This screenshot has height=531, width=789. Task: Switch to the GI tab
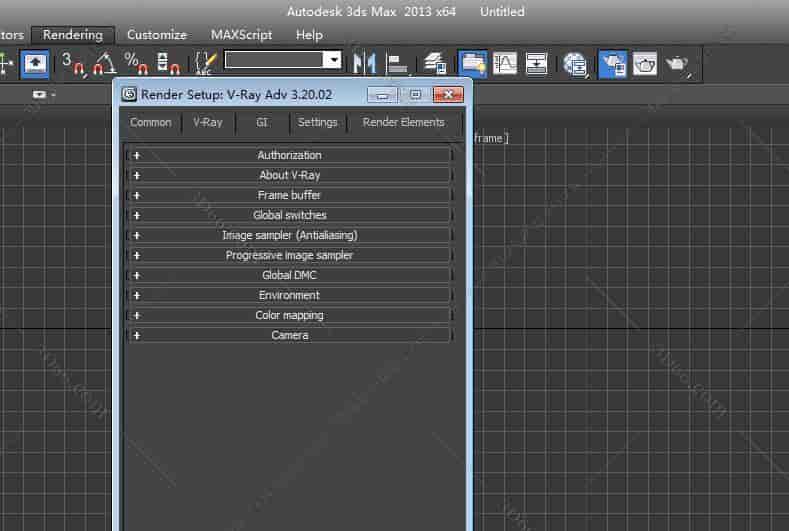262,122
